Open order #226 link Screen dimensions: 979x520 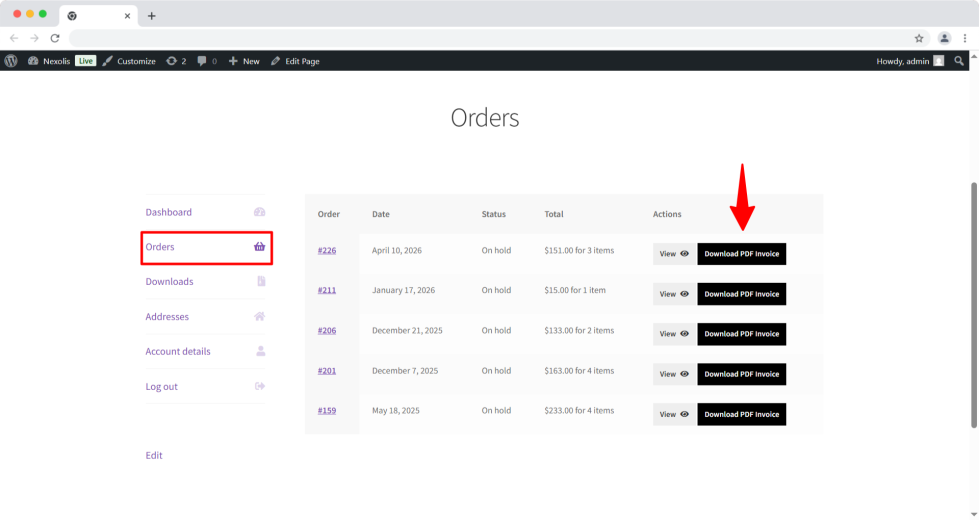pos(327,250)
